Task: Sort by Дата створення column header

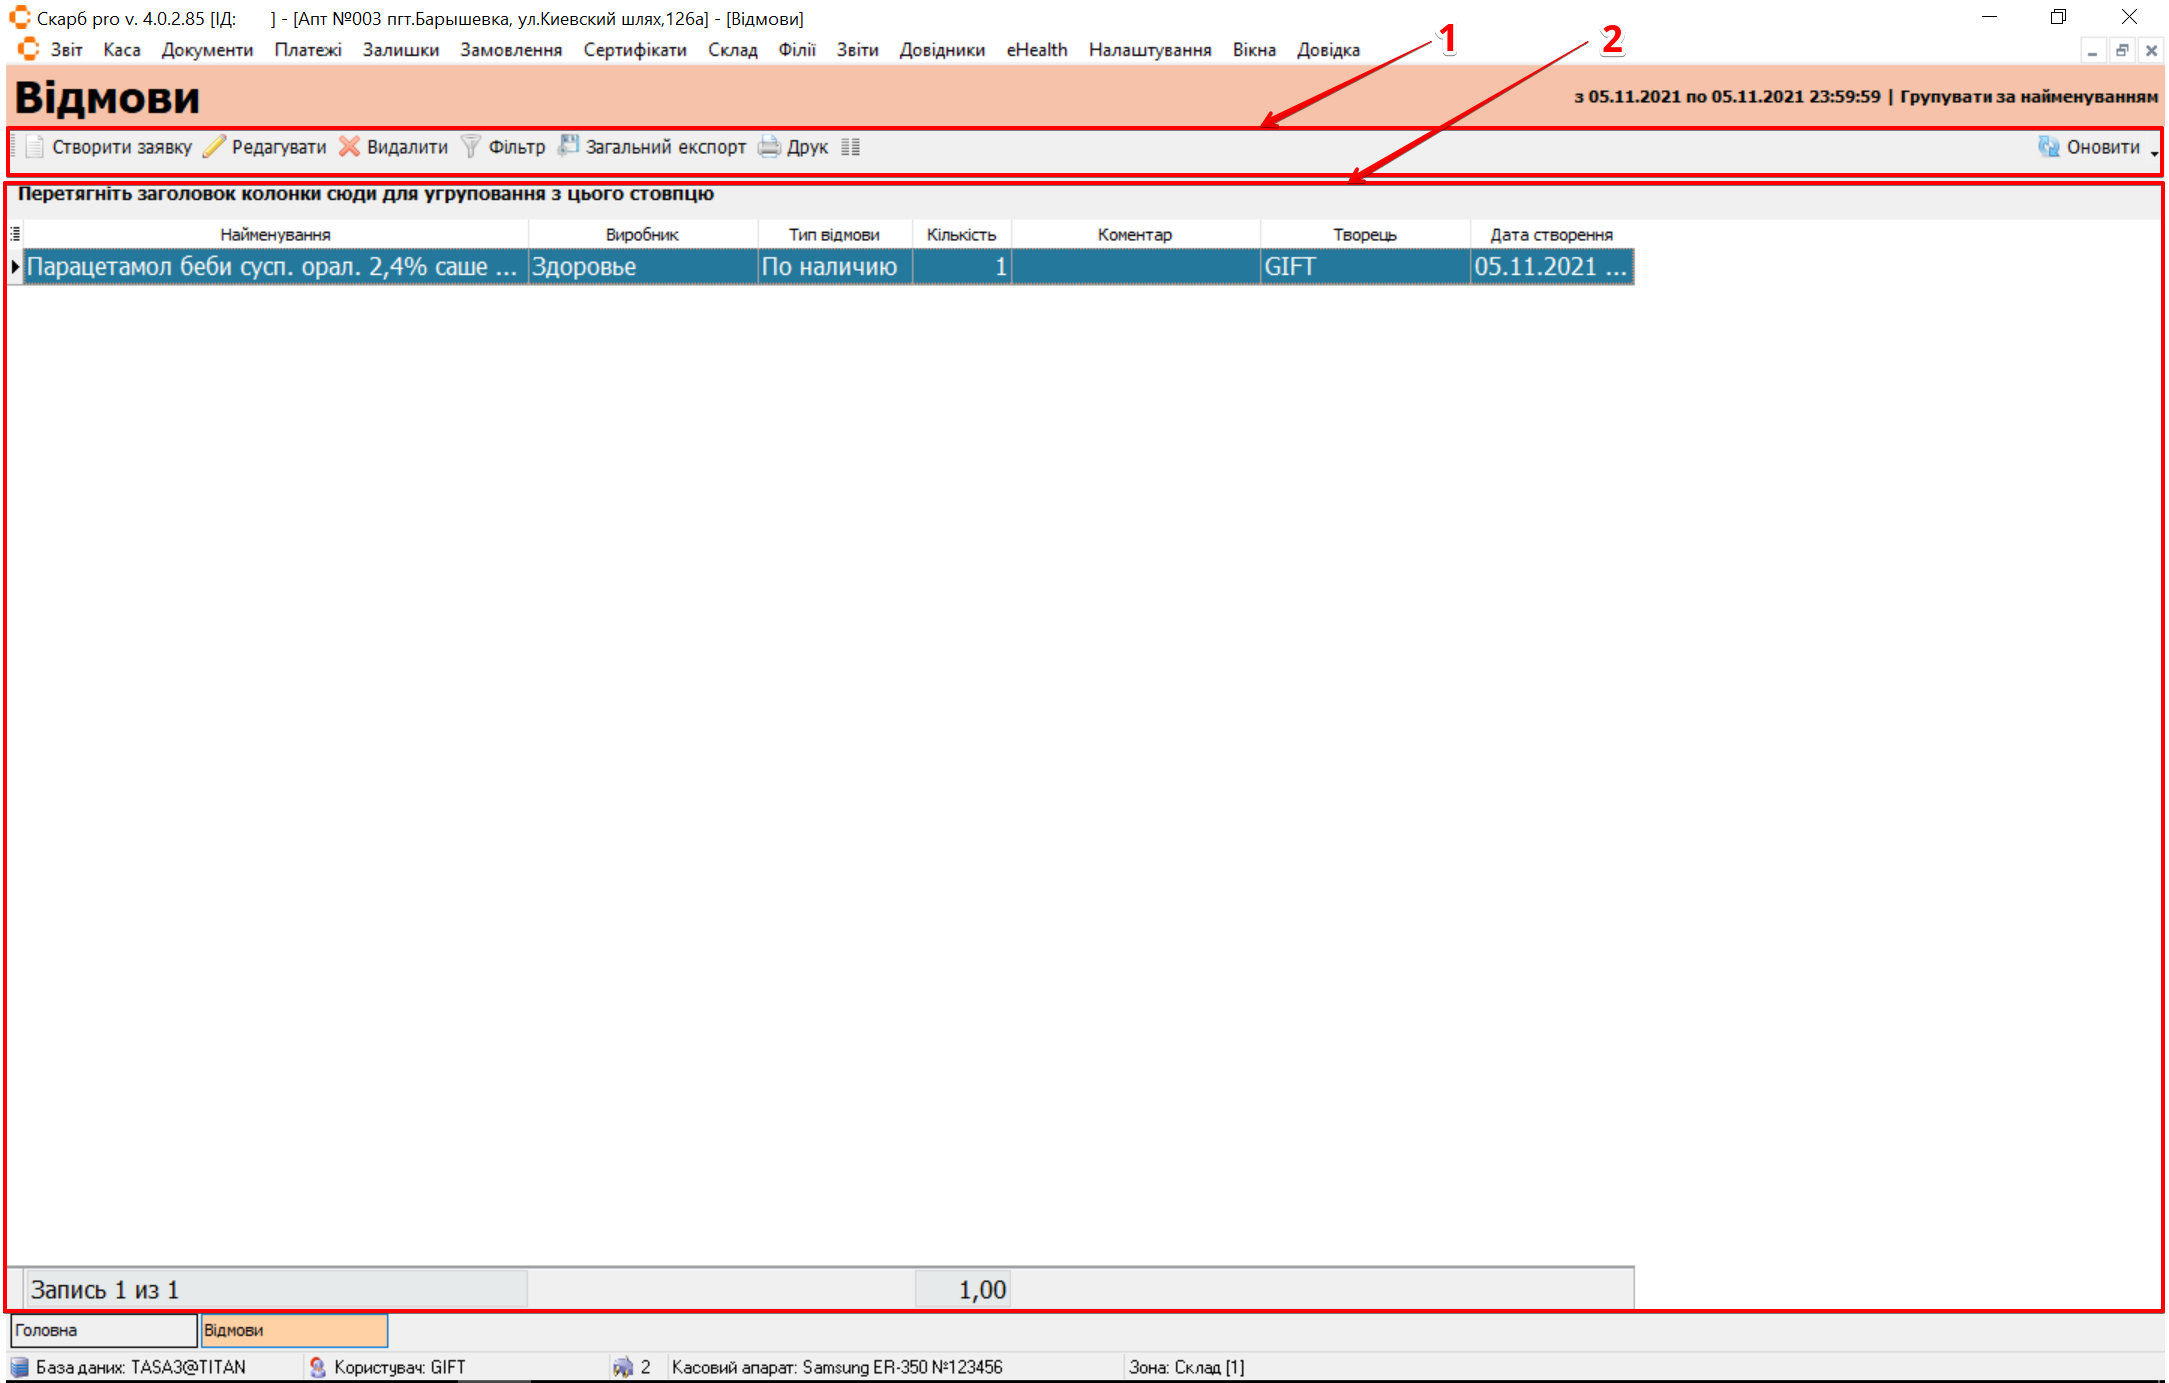Action: pos(1551,234)
